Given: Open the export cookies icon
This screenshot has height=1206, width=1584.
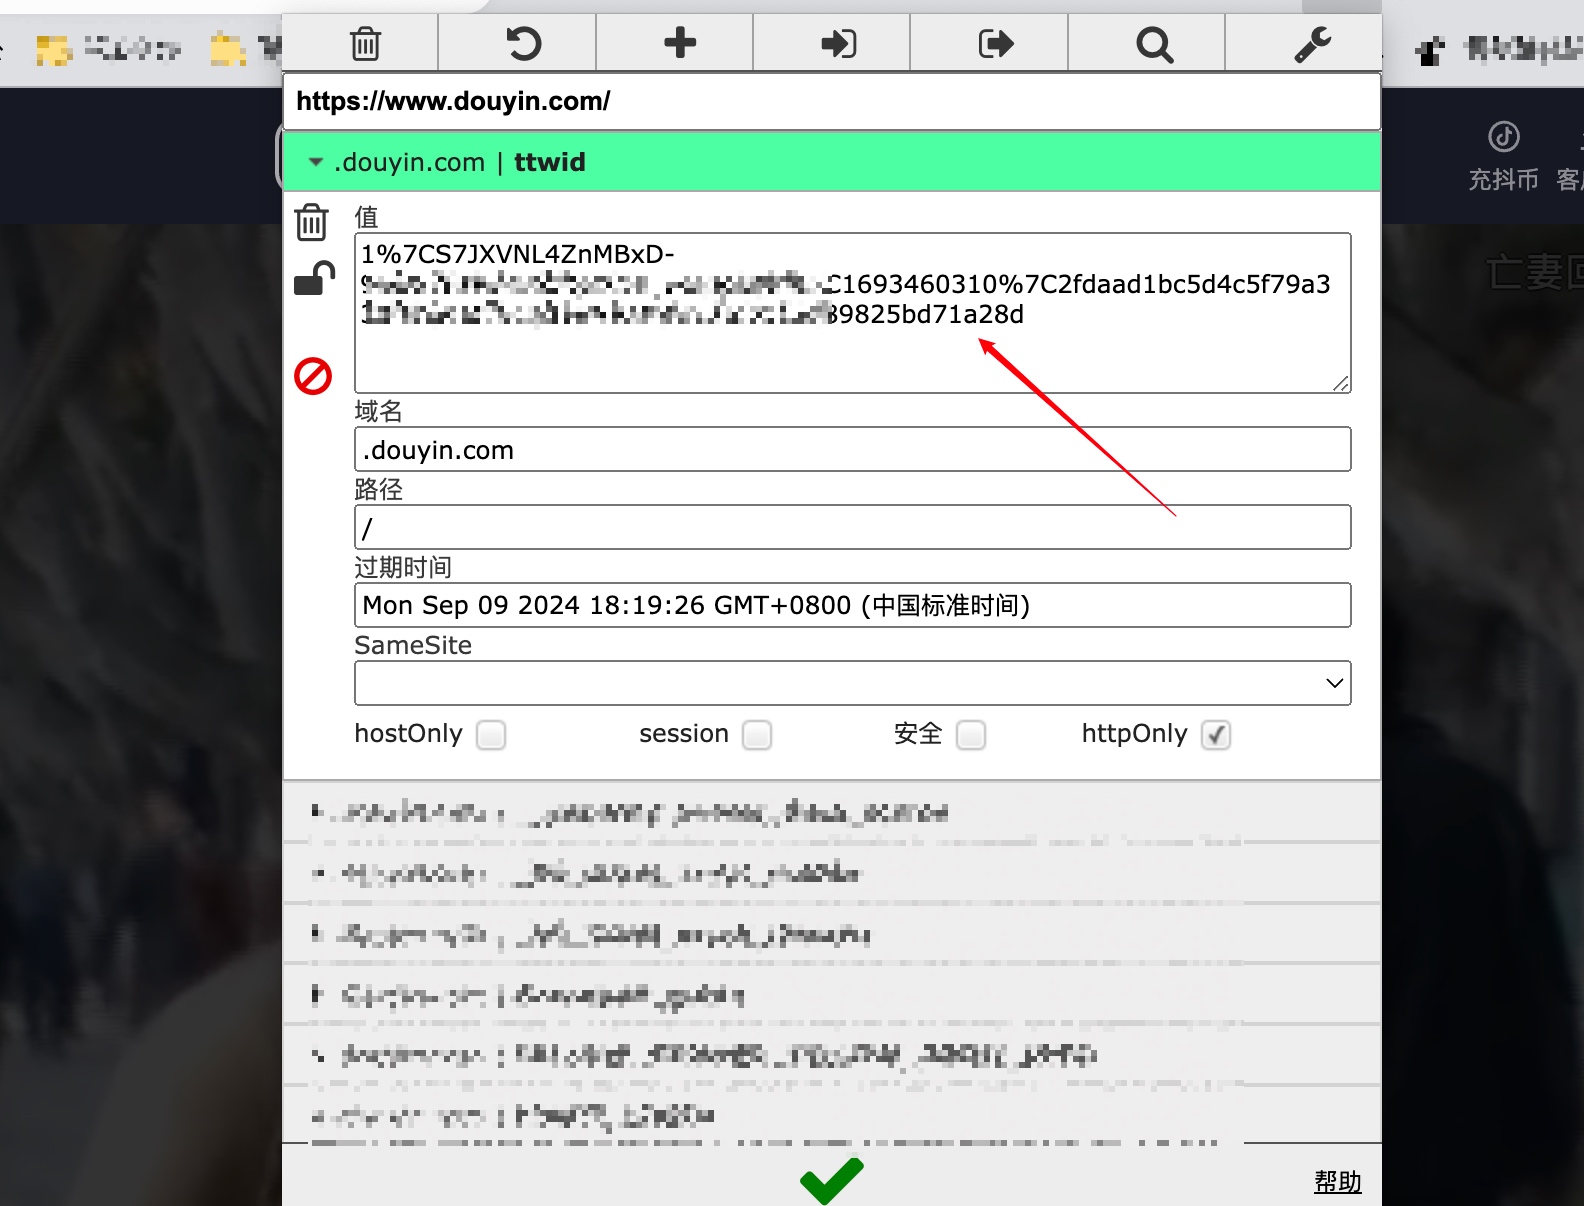Looking at the screenshot, I should pyautogui.click(x=995, y=44).
